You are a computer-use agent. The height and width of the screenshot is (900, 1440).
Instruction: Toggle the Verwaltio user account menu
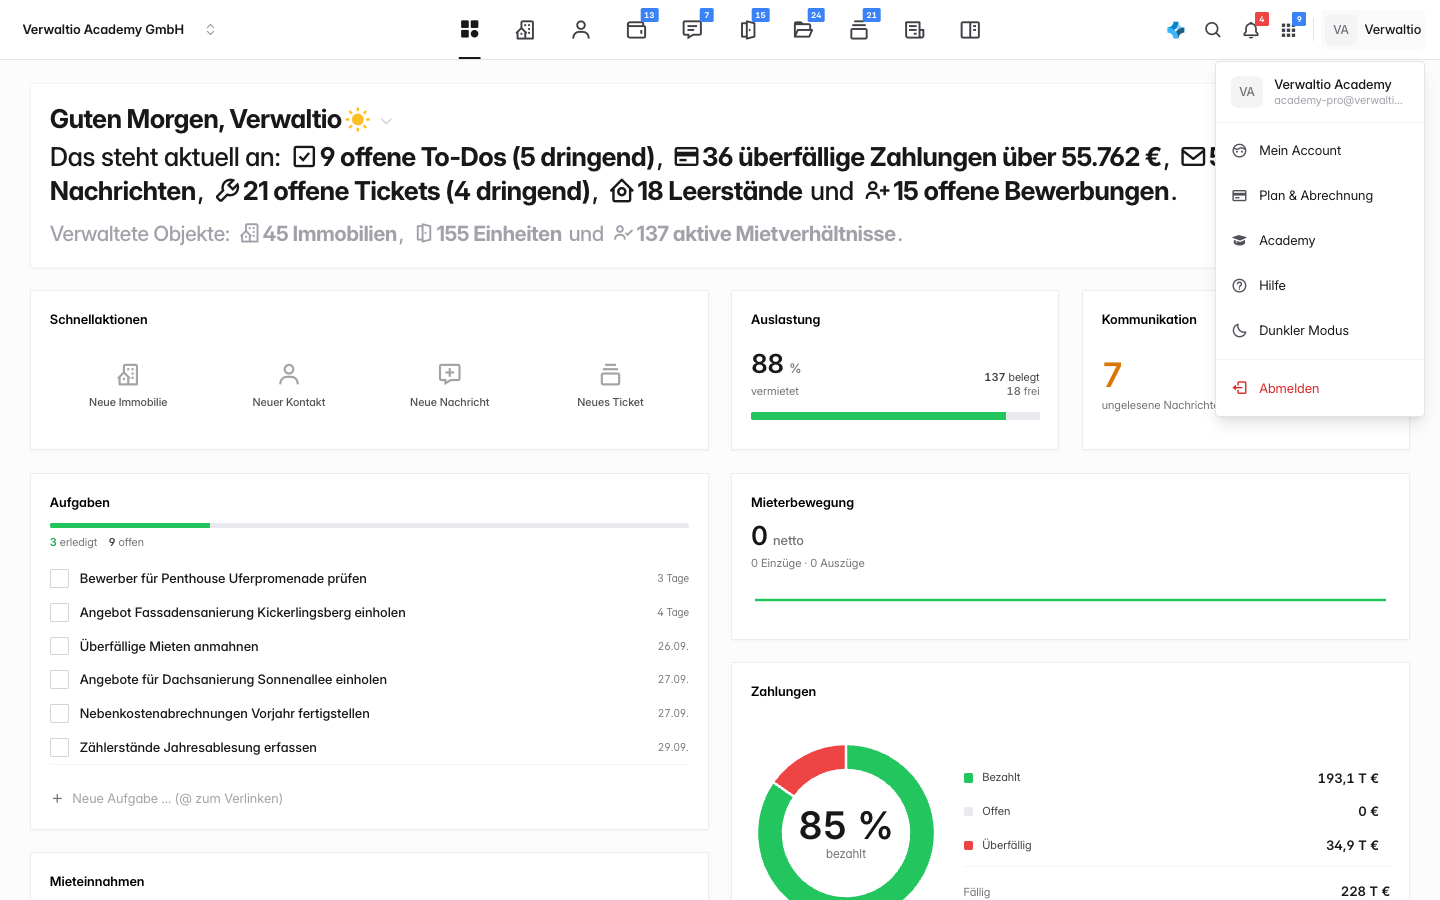[1374, 30]
